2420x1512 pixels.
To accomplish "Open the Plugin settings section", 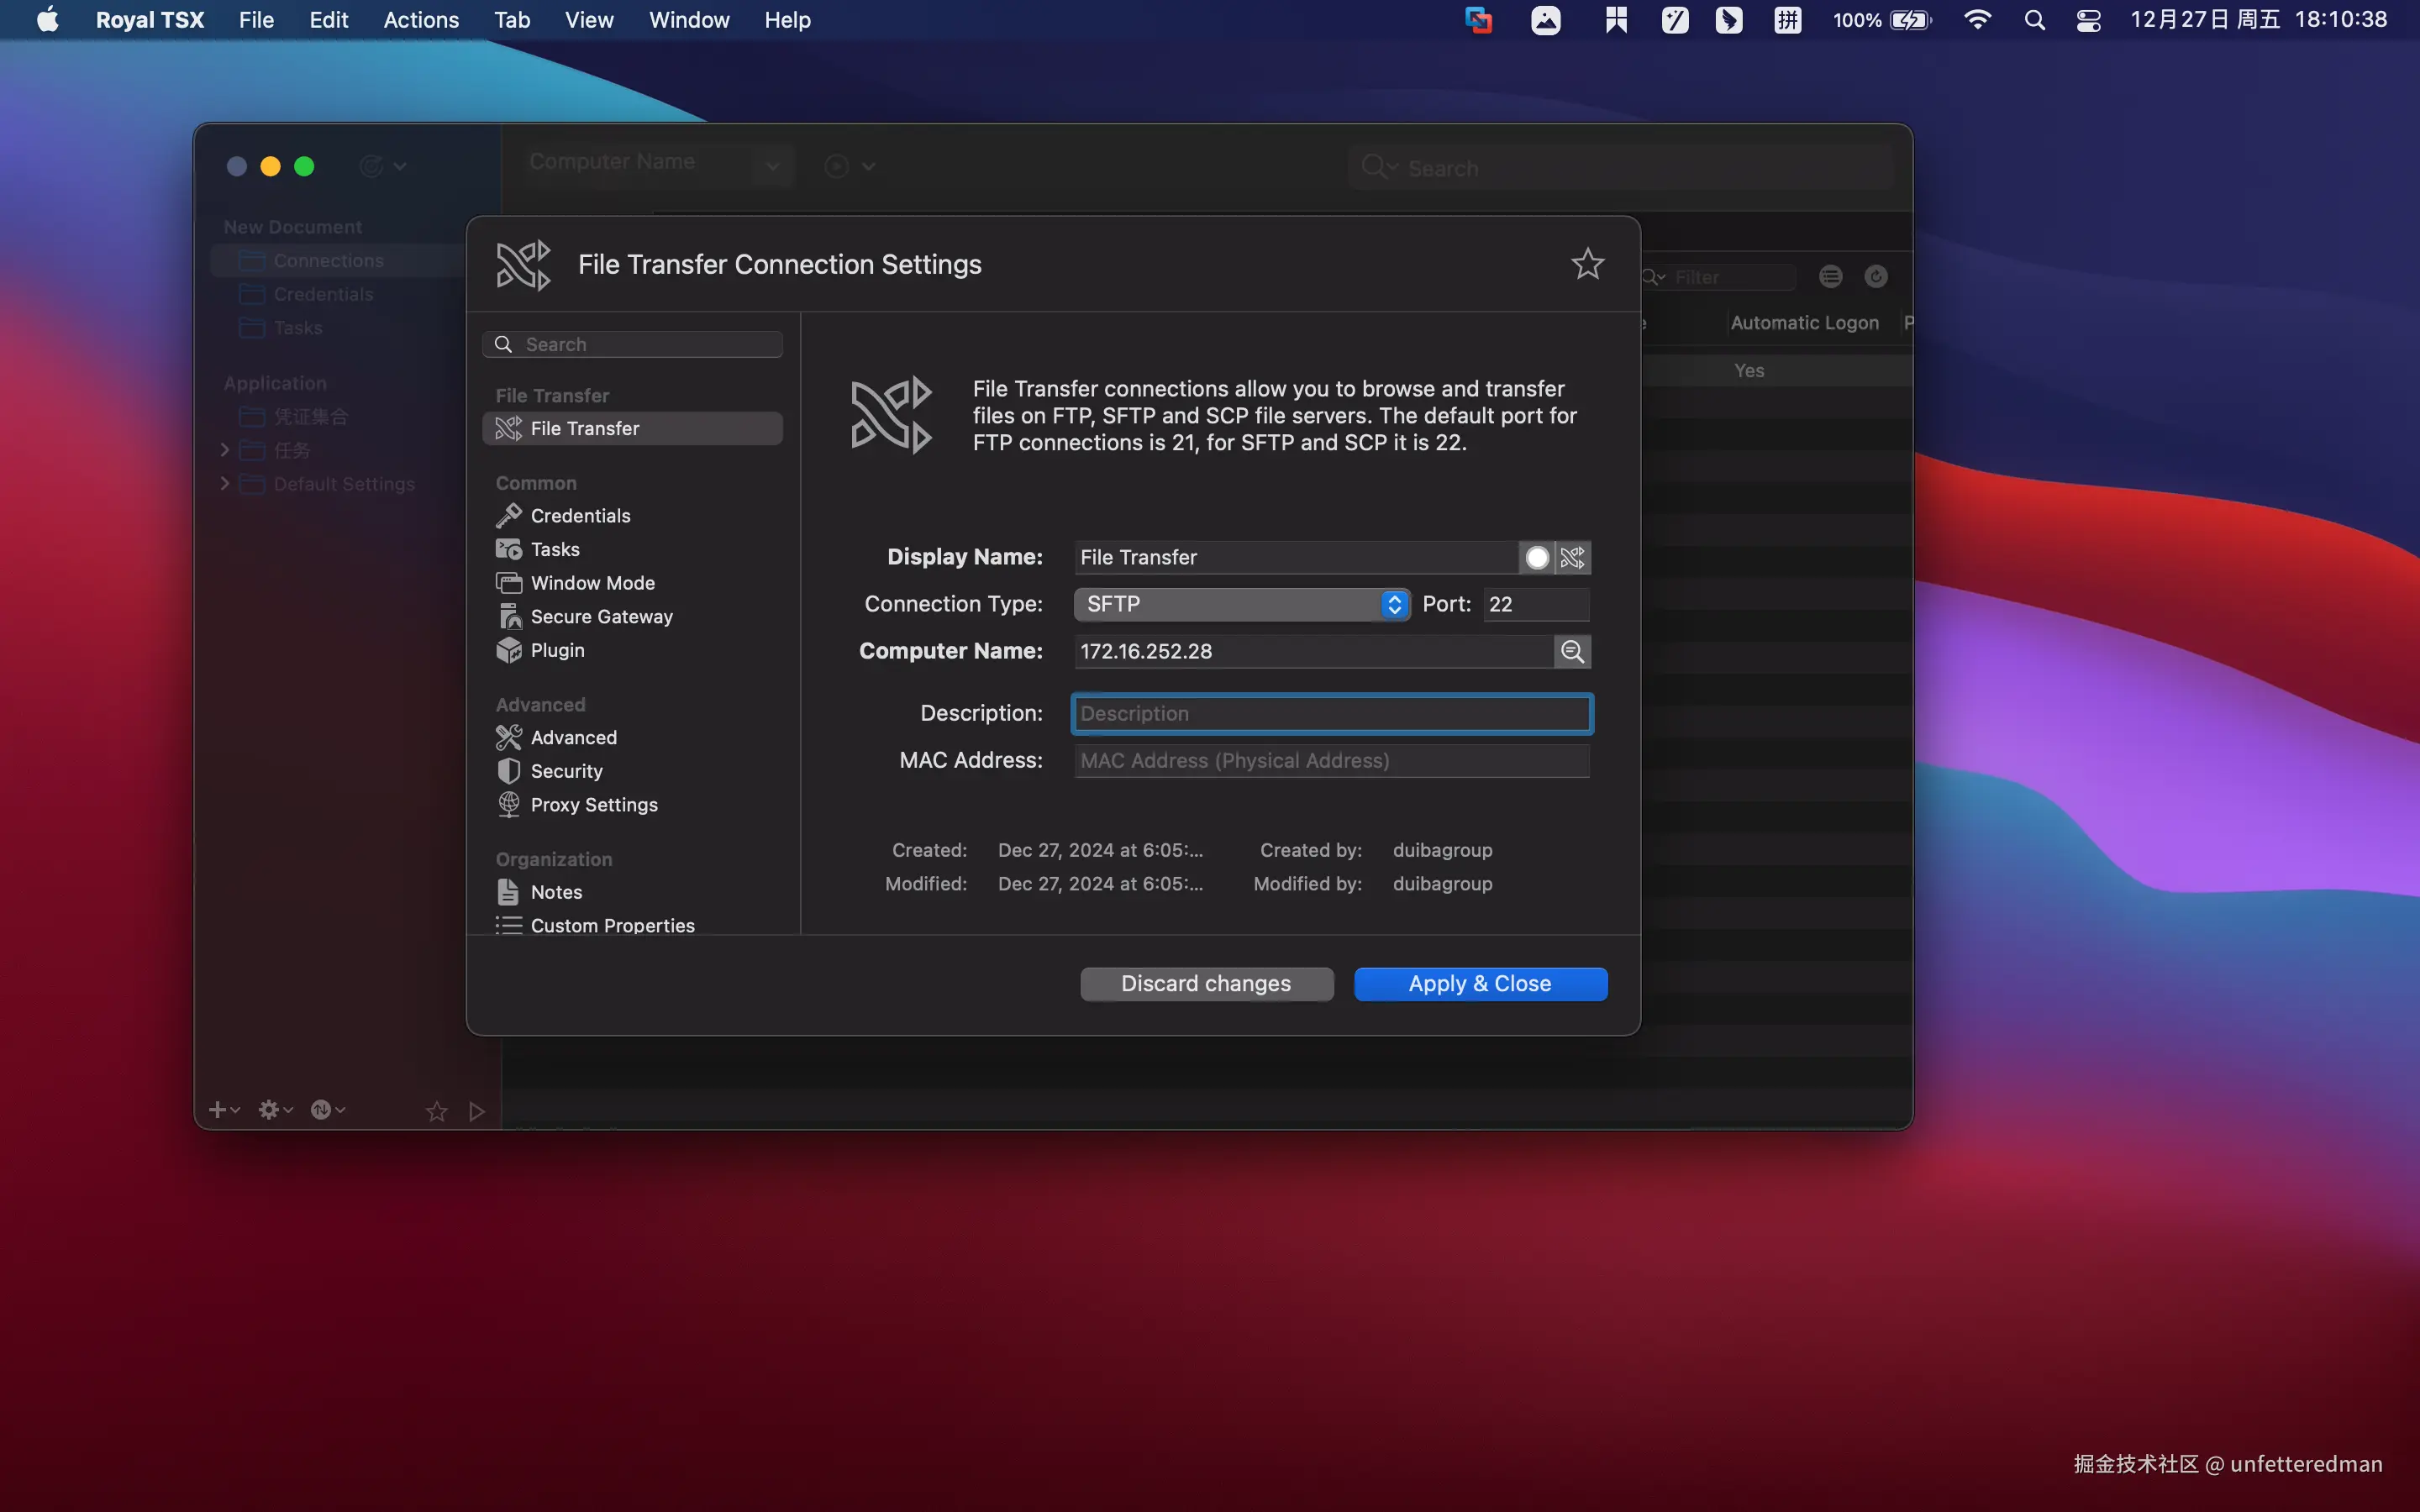I will pos(557,650).
